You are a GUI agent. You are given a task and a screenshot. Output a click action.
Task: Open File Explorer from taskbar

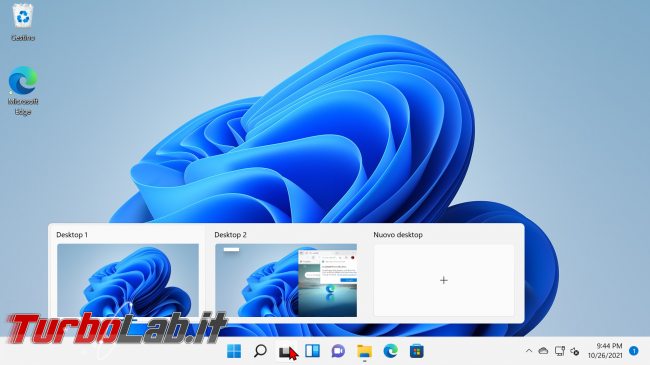click(x=364, y=351)
